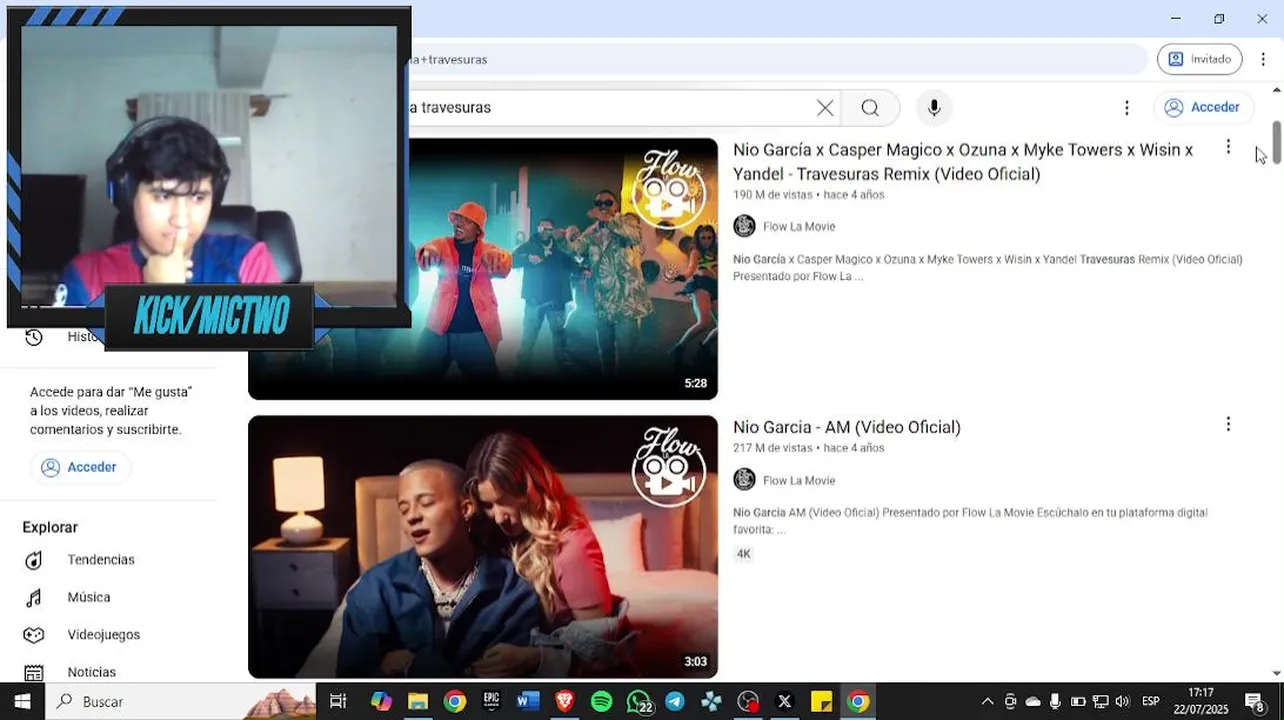Open the Nio Garcia - AM title
The height and width of the screenshot is (720, 1284).
[847, 427]
